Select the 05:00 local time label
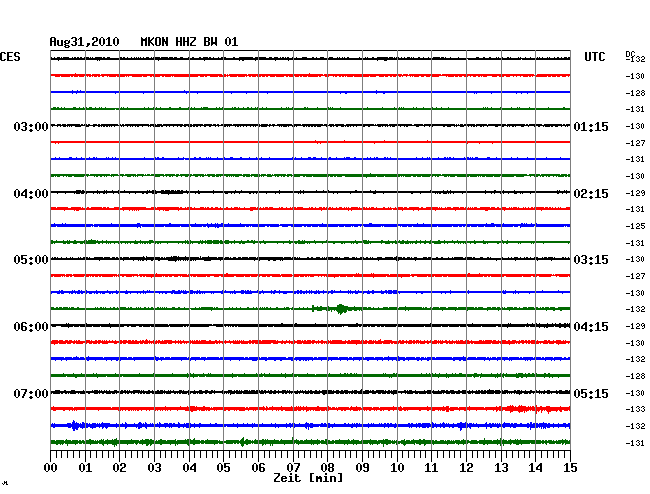The height and width of the screenshot is (494, 650). pos(31,260)
